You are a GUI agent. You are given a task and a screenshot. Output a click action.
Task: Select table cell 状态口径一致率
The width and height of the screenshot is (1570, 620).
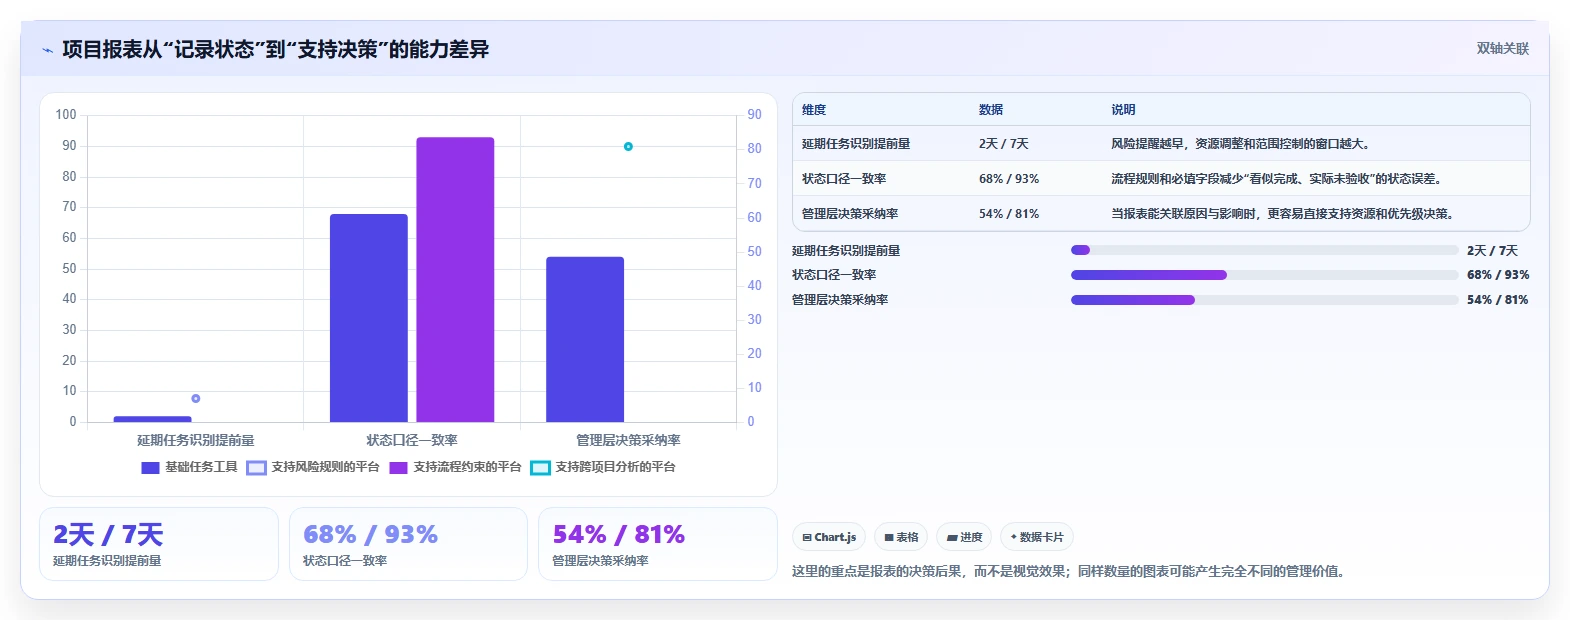click(x=844, y=179)
